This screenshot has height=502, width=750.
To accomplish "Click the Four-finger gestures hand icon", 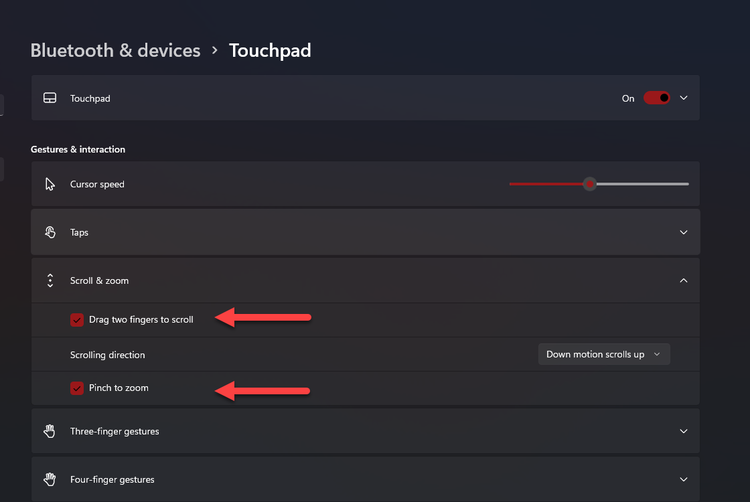I will click(50, 479).
